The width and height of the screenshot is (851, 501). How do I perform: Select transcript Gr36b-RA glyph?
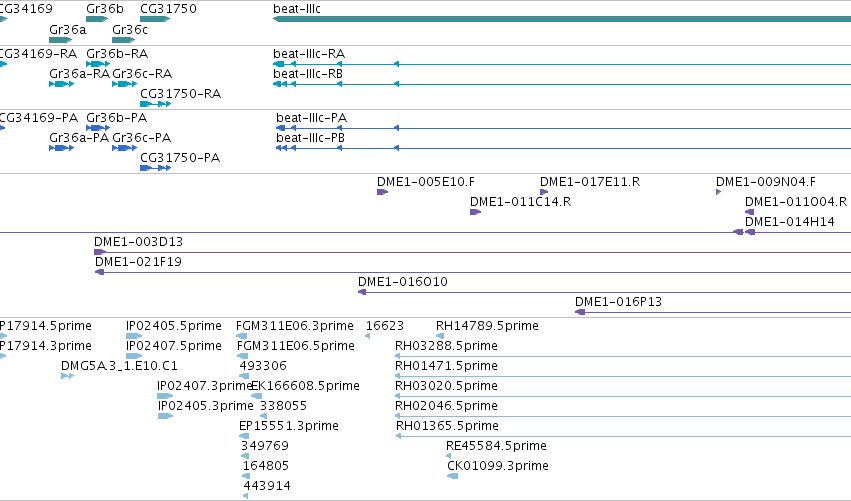(98, 64)
